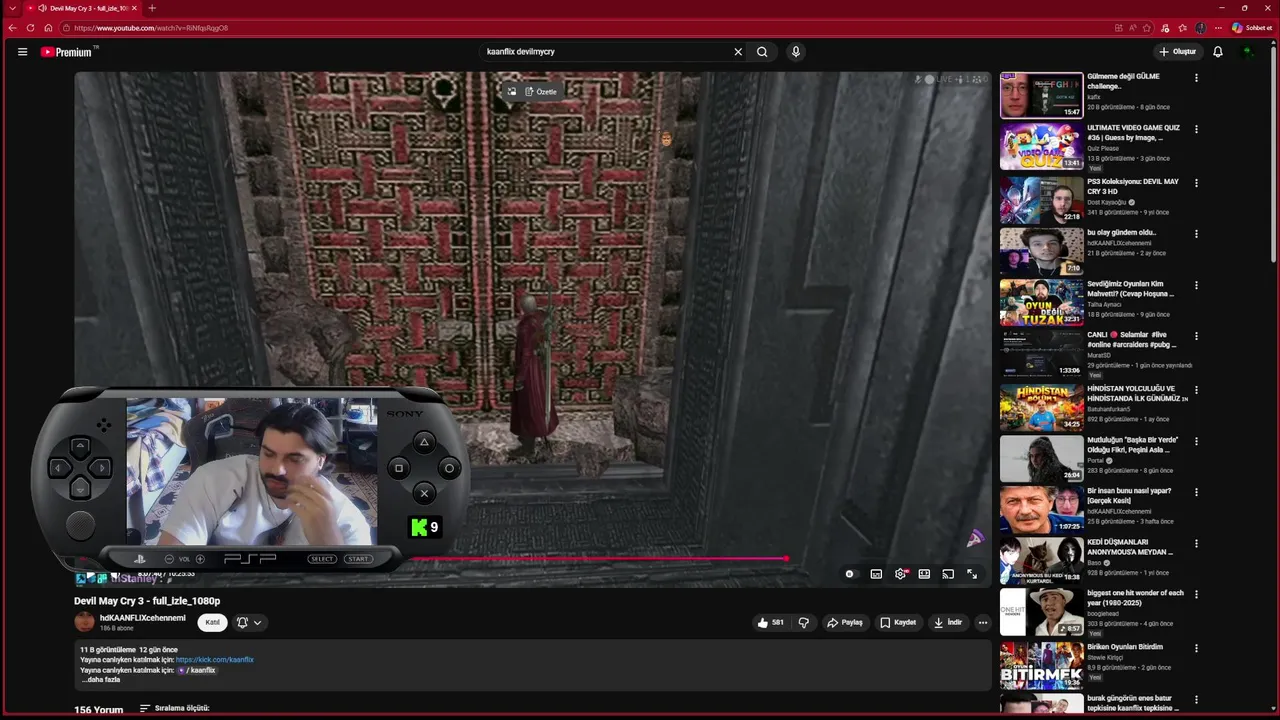
Task: Open options for ULTIMATE VIDEO GAME QUIZ
Action: pyautogui.click(x=1196, y=129)
